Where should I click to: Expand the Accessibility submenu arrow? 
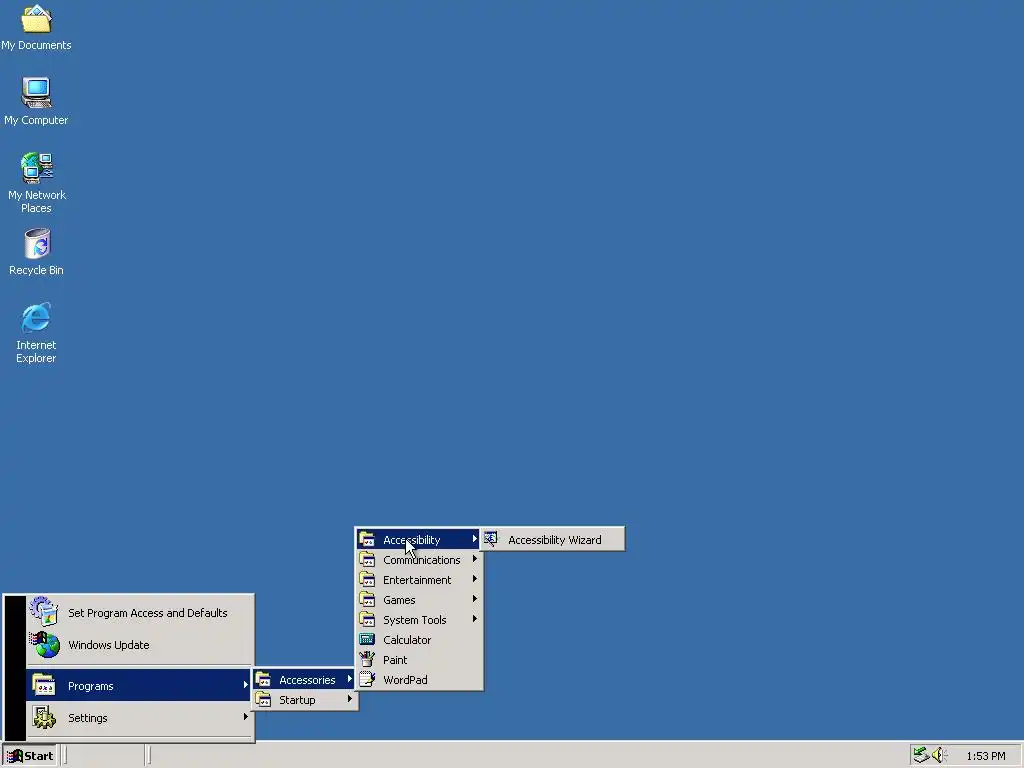click(x=474, y=539)
